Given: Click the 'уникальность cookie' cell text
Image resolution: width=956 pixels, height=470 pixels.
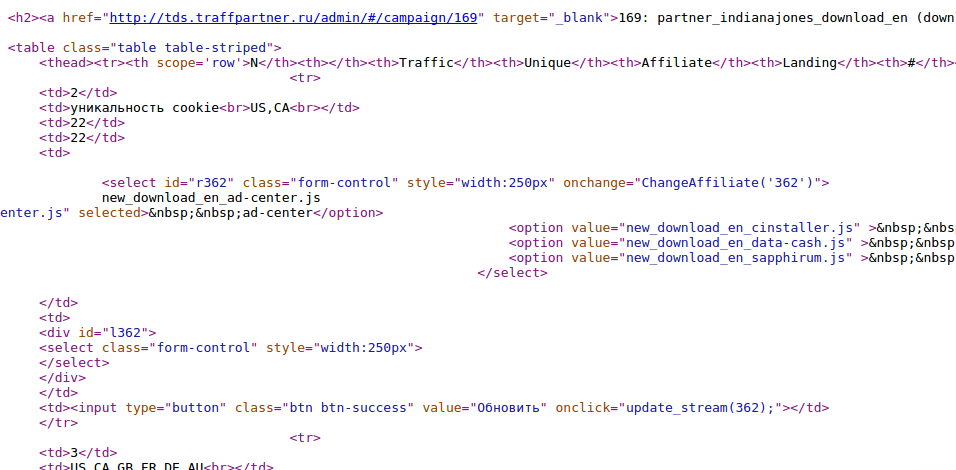Looking at the screenshot, I should point(144,108).
